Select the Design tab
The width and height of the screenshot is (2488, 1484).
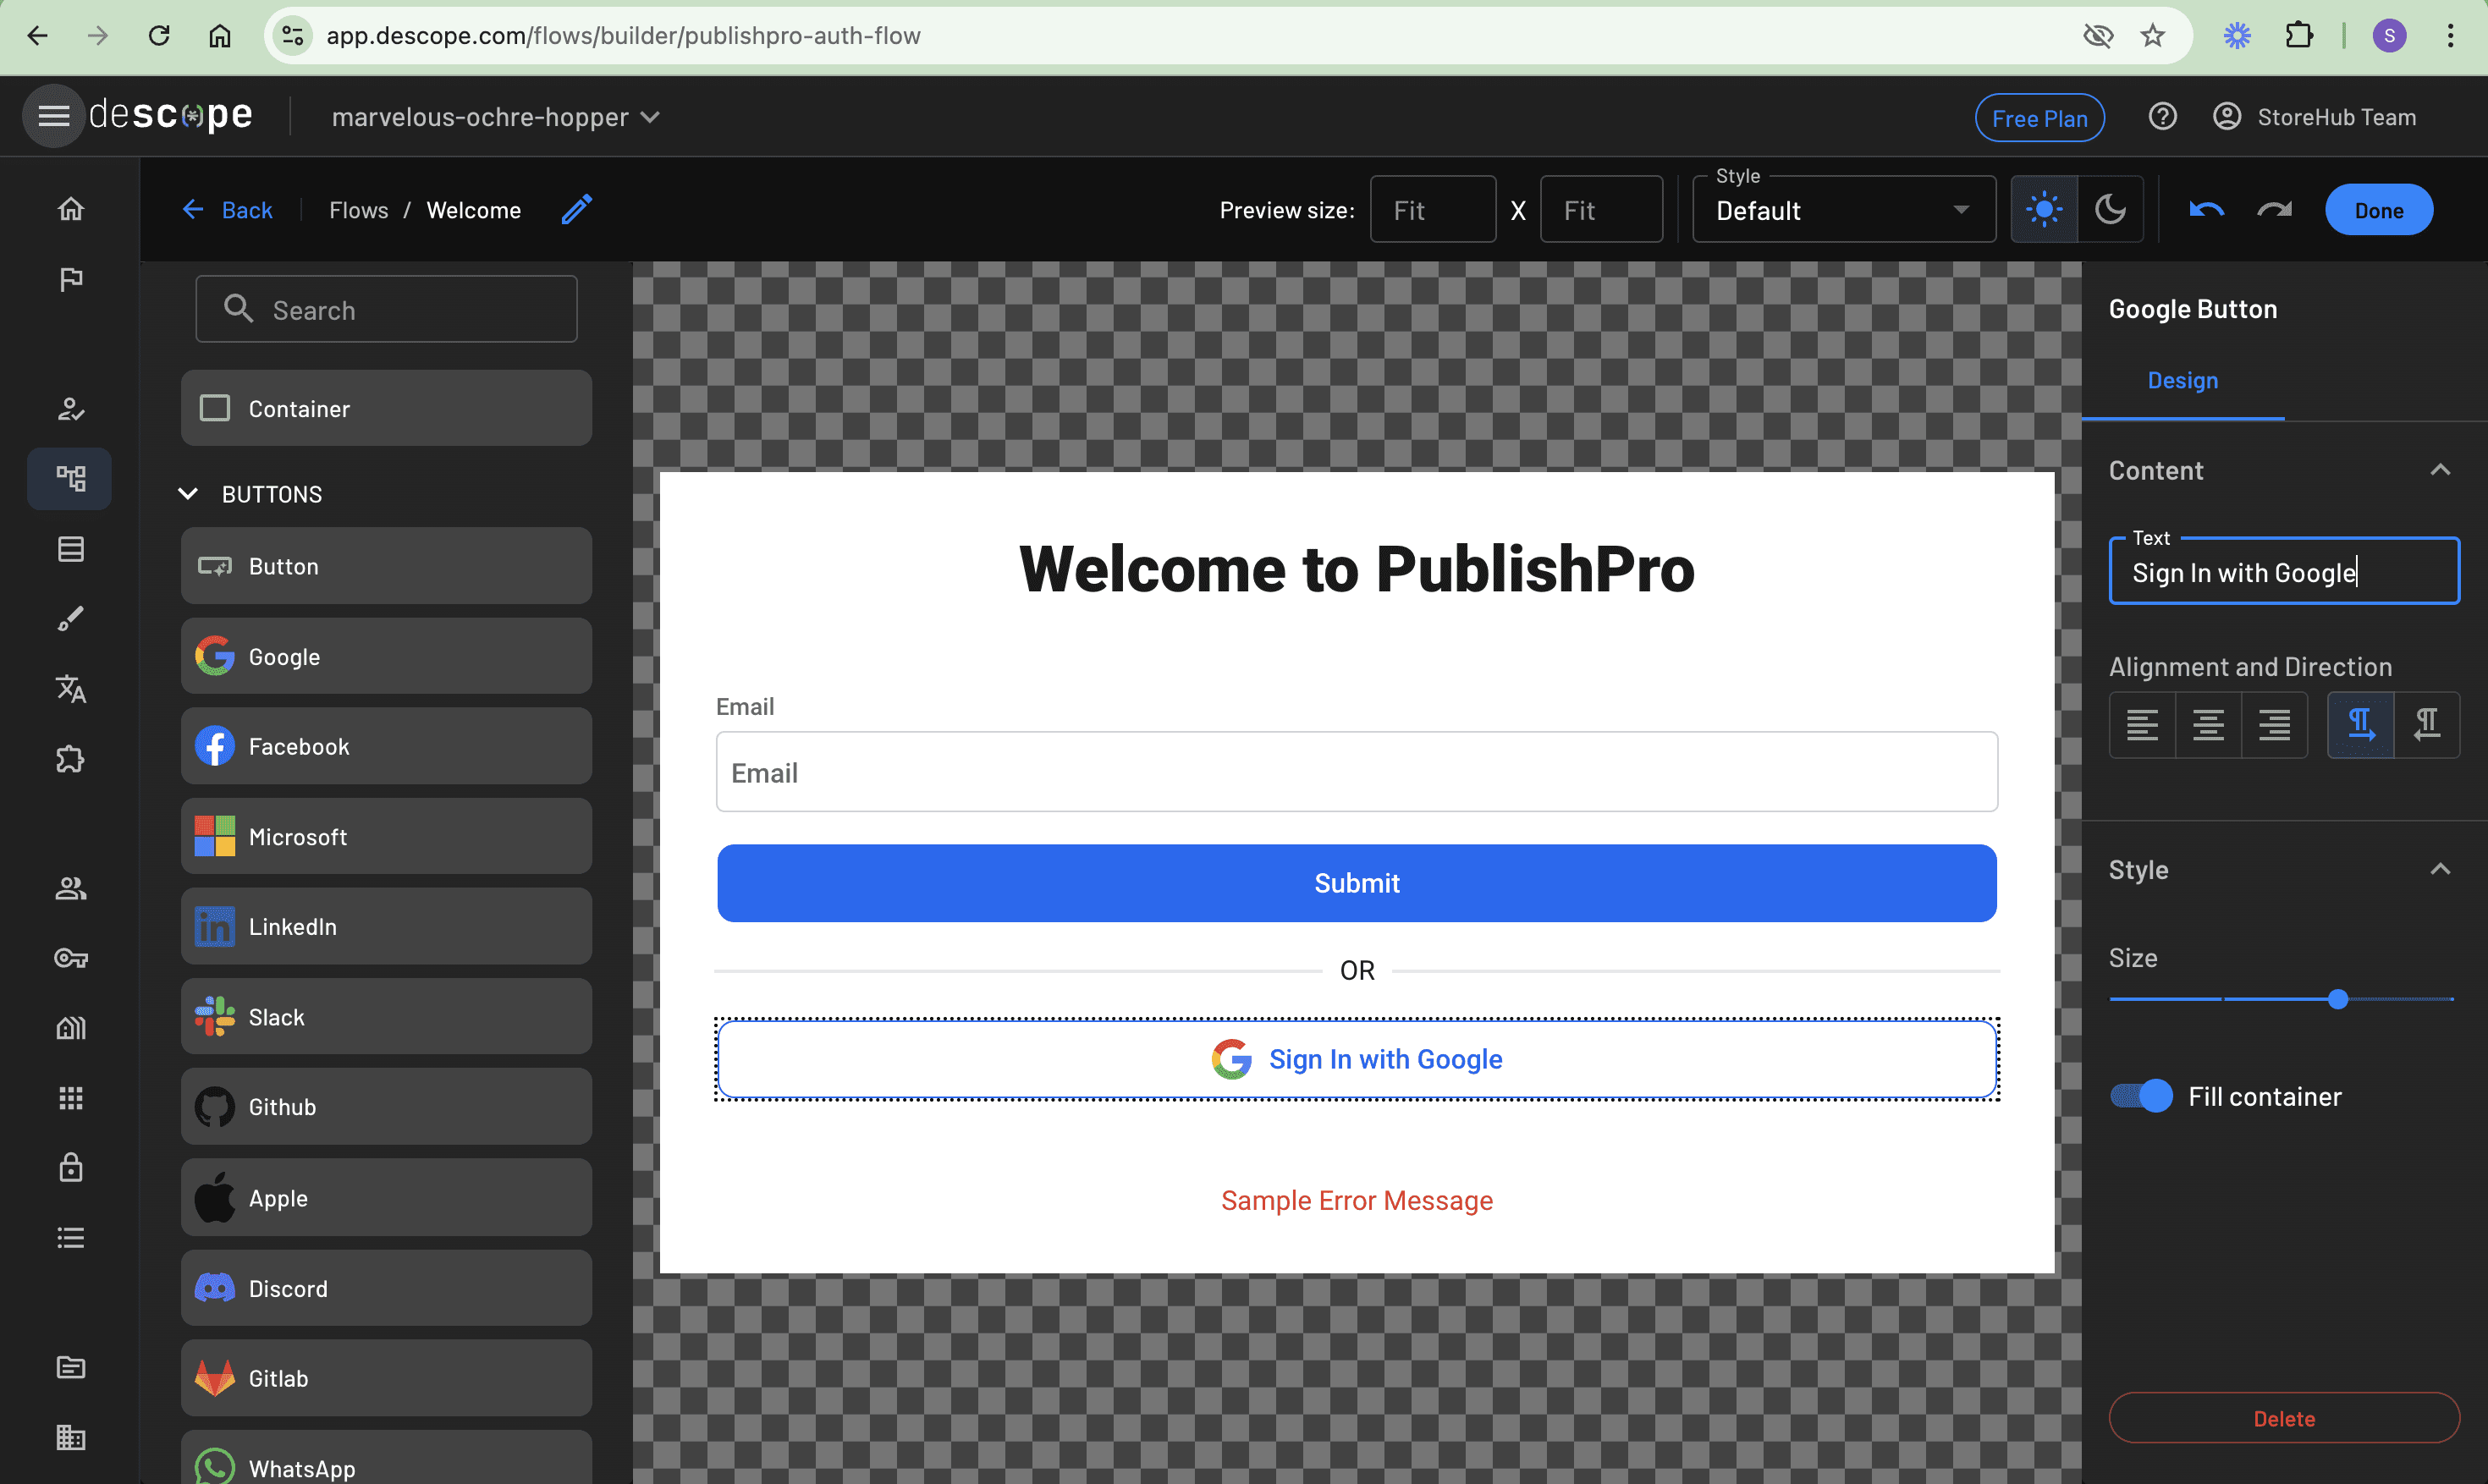coord(2182,380)
